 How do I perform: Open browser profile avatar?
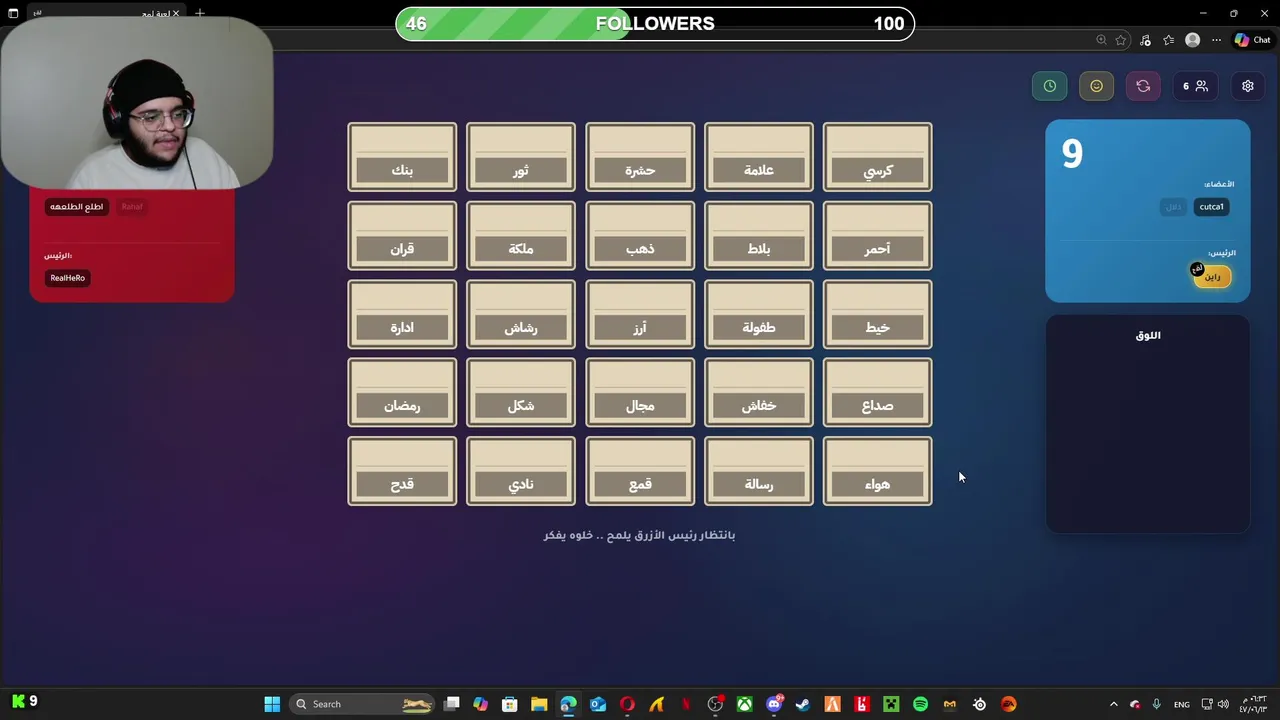pos(1192,40)
